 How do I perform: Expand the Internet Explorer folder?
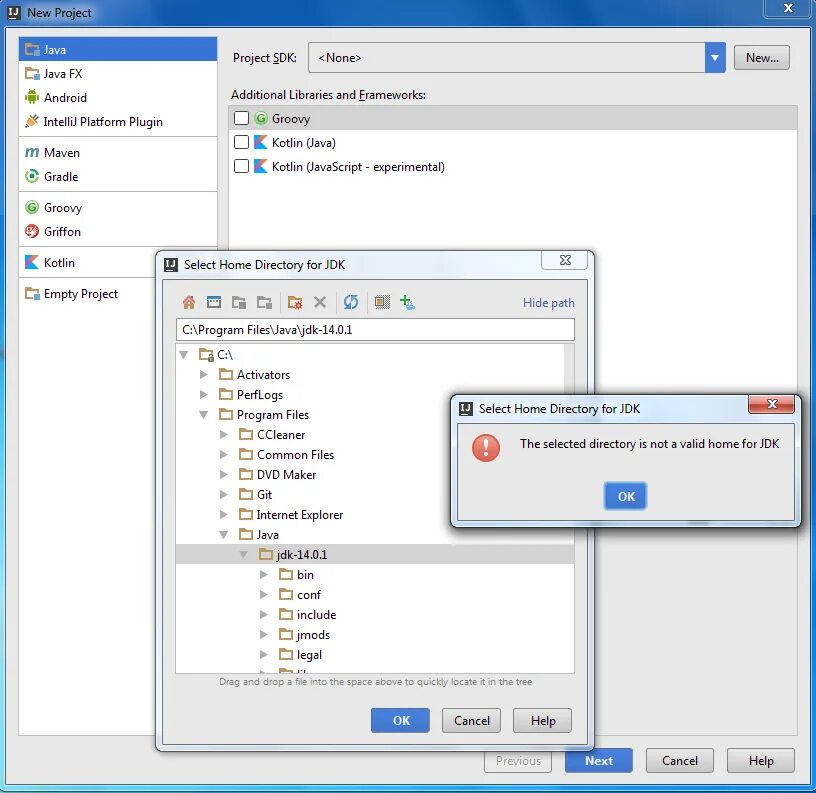point(224,515)
